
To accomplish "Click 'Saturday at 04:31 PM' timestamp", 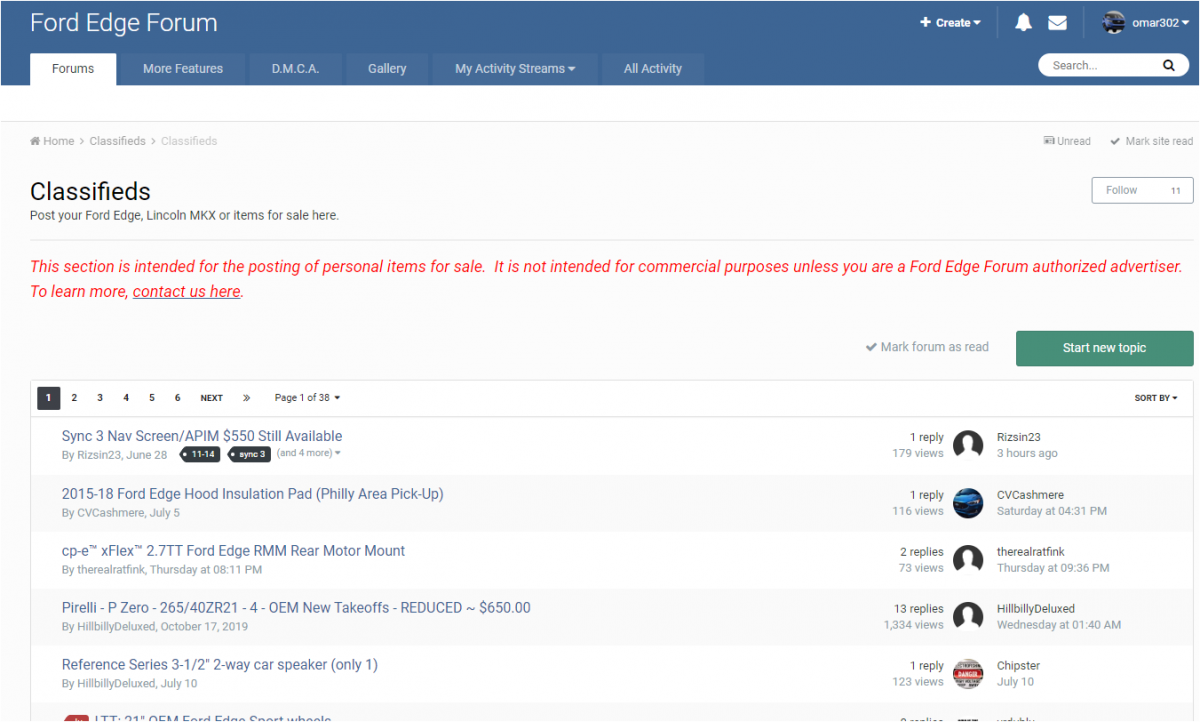I will (x=1052, y=511).
